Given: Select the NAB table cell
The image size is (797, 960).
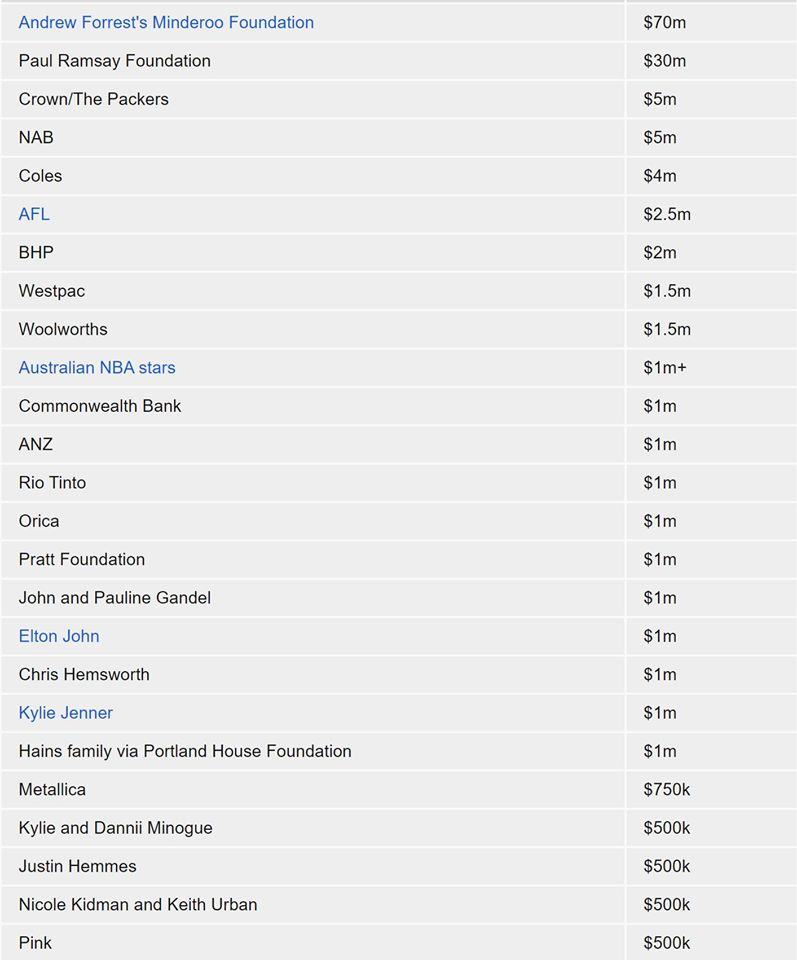Looking at the screenshot, I should (x=36, y=137).
